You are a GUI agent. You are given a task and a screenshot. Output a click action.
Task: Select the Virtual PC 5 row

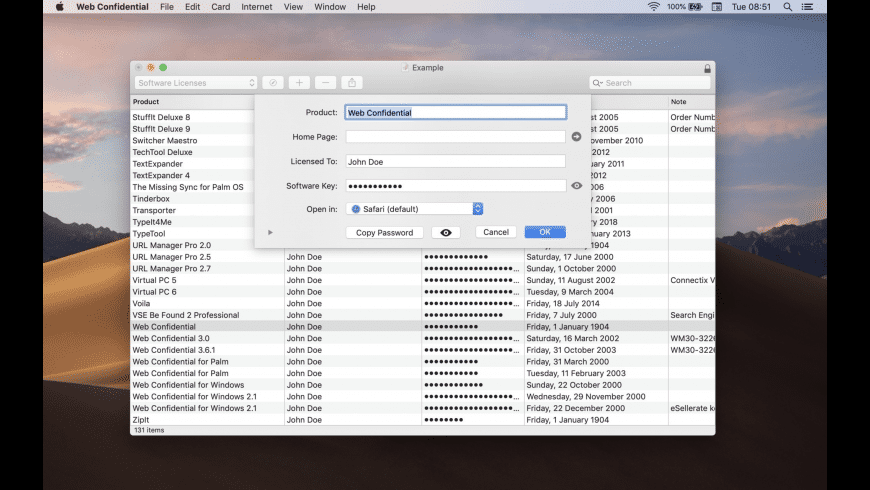point(423,280)
